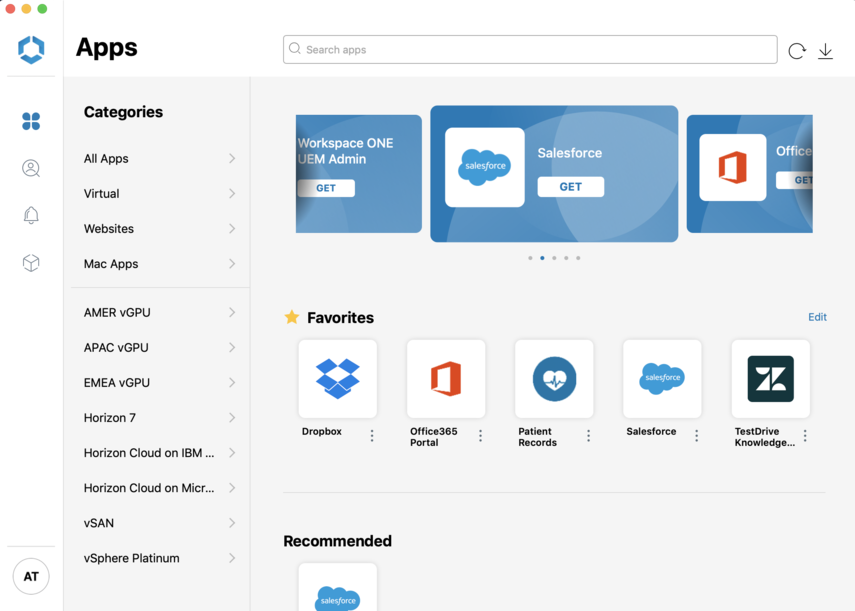Click the refresh icon beside search

click(797, 51)
